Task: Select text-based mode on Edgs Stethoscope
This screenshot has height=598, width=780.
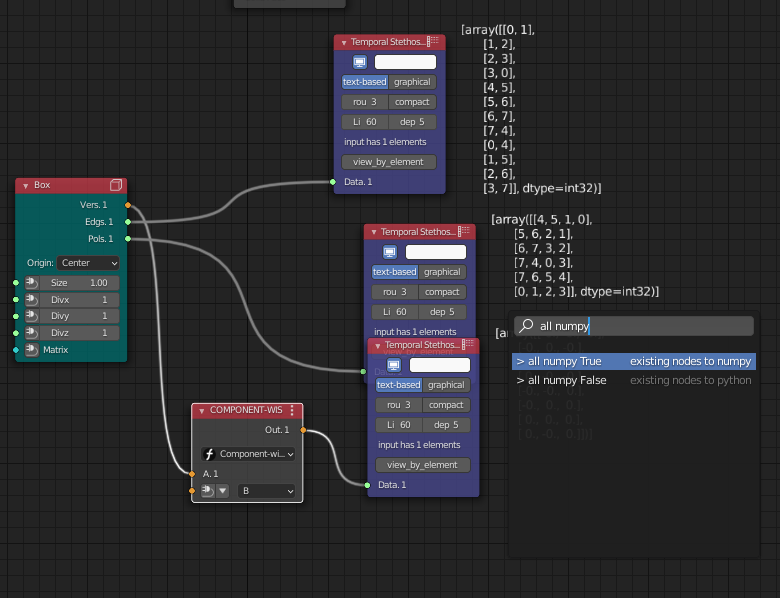Action: 365,82
